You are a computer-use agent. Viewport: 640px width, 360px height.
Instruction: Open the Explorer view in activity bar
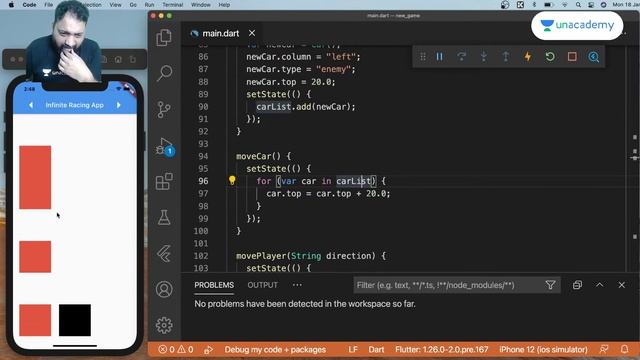tap(164, 38)
